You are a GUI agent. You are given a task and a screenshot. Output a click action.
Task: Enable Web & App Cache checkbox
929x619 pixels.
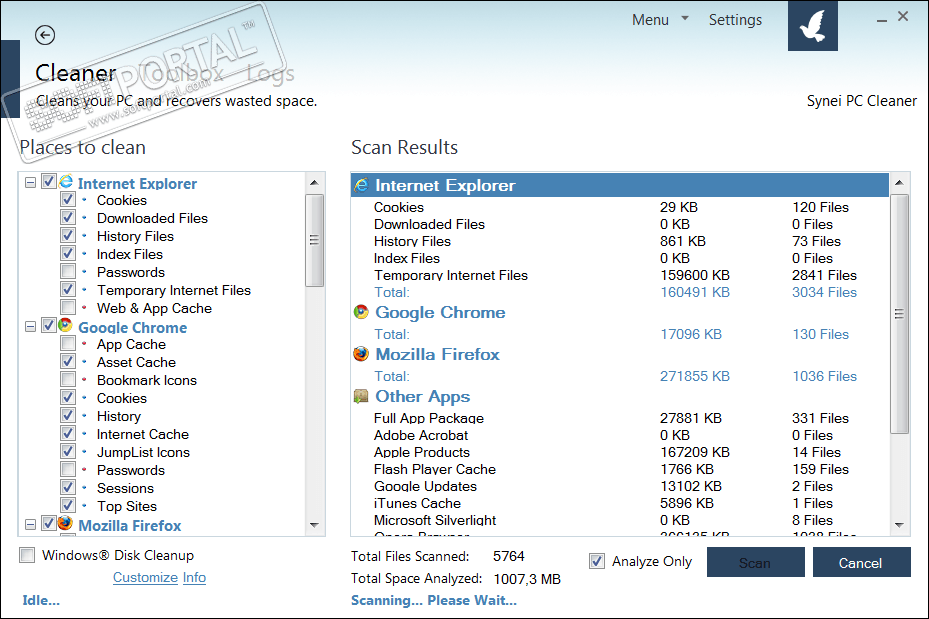click(x=68, y=307)
